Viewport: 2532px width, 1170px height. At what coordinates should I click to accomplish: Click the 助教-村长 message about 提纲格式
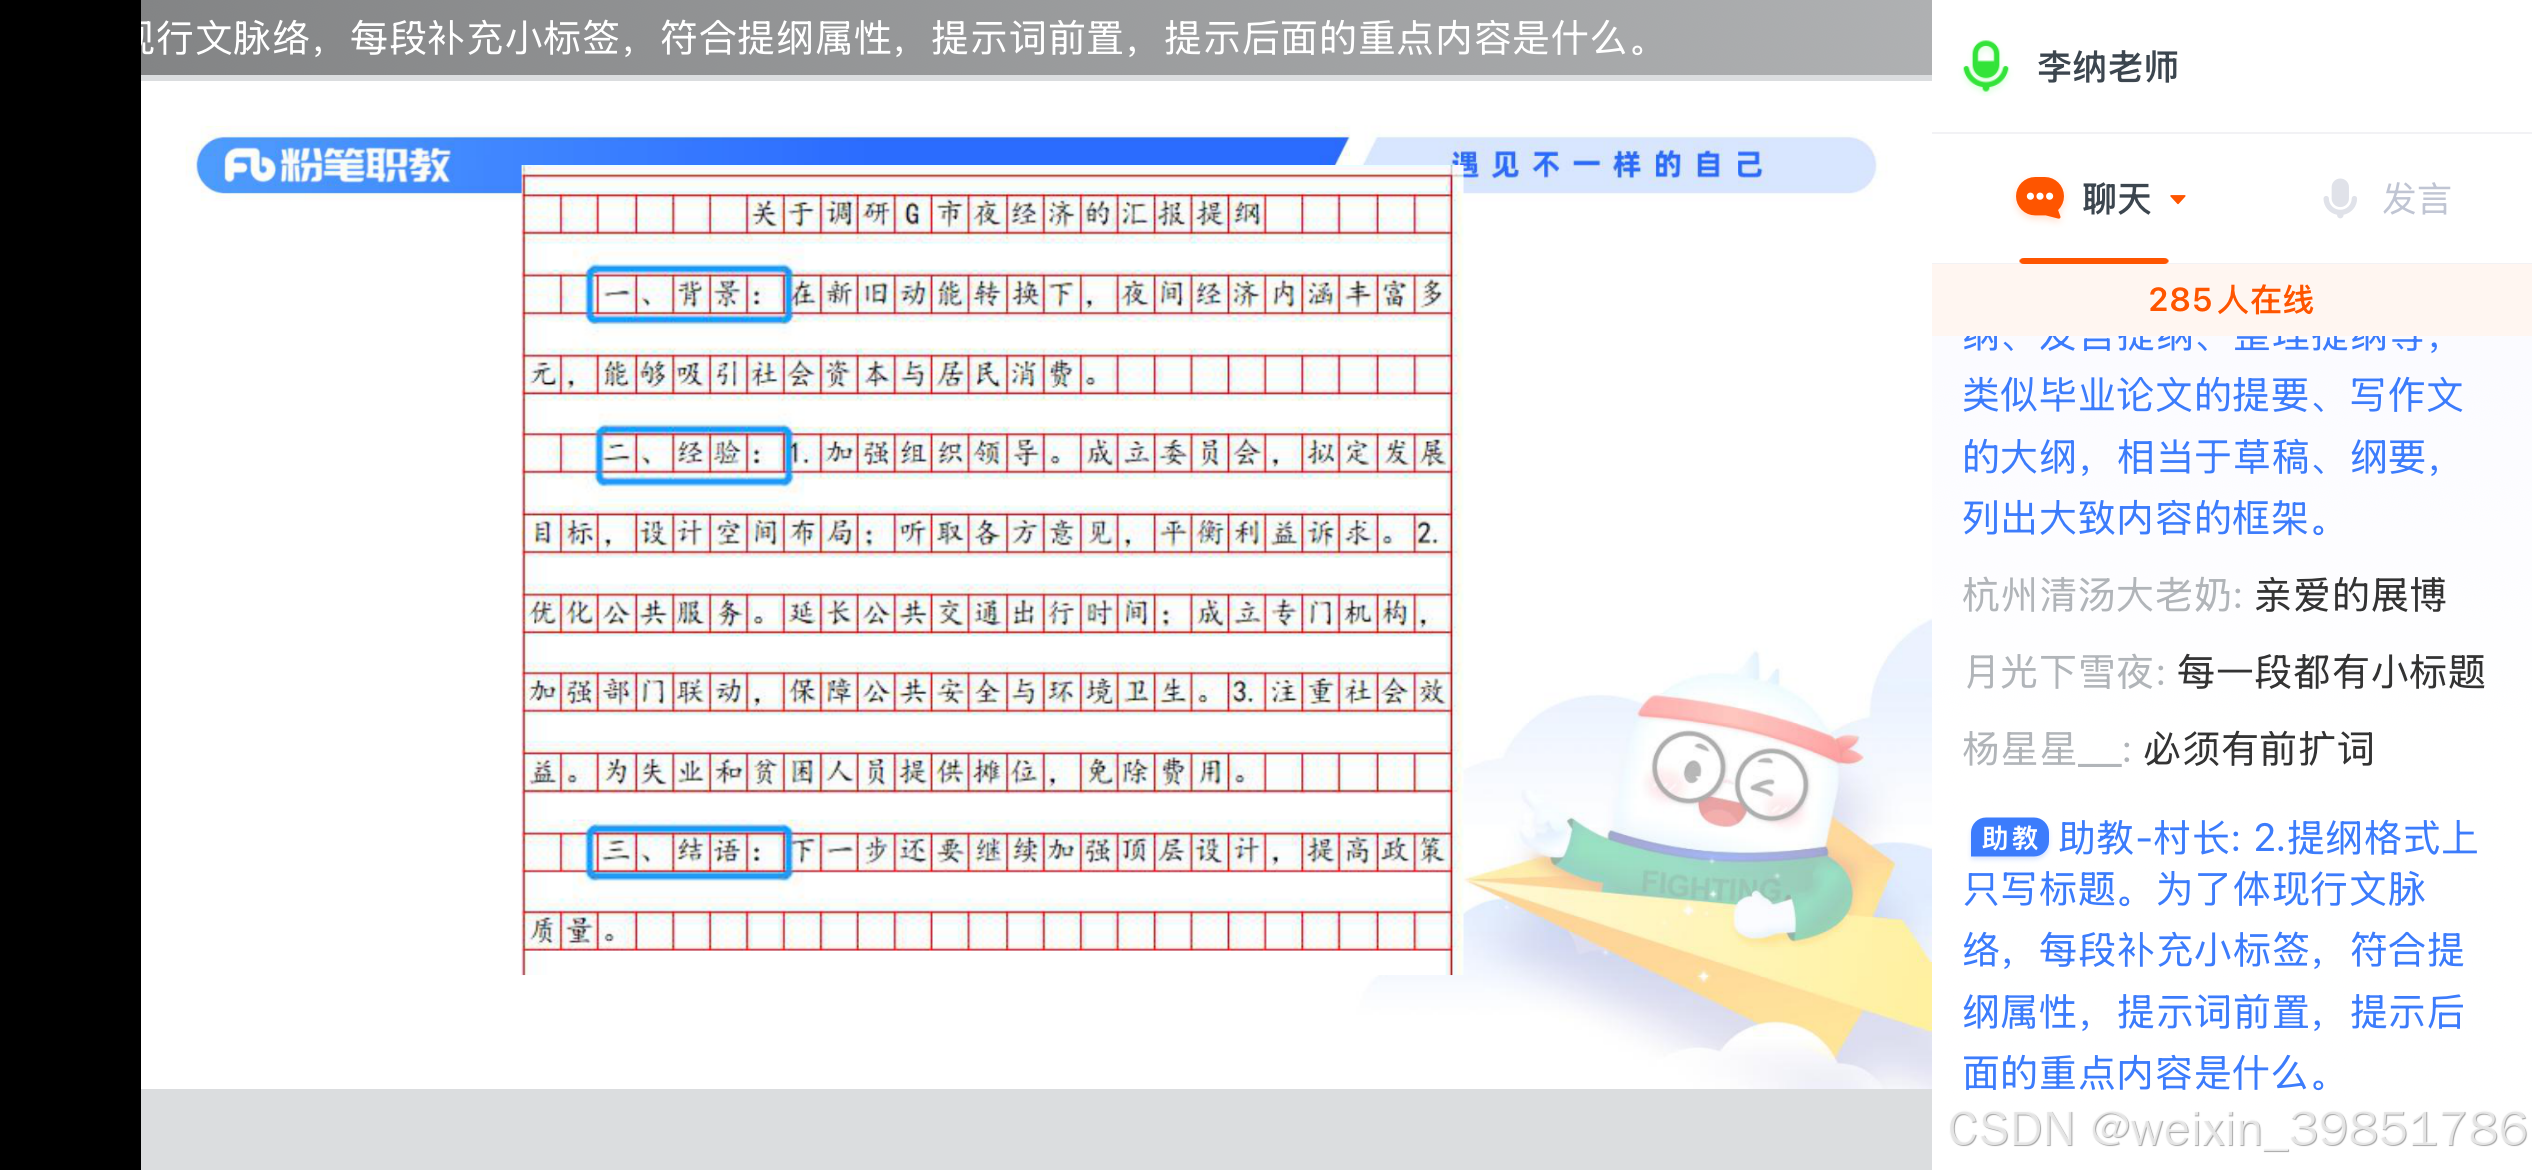pyautogui.click(x=2220, y=955)
